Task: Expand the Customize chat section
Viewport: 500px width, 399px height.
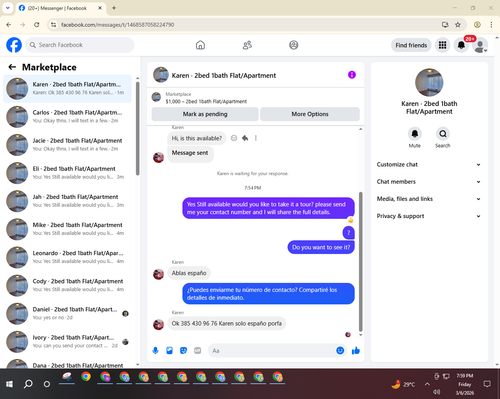Action: coord(429,164)
